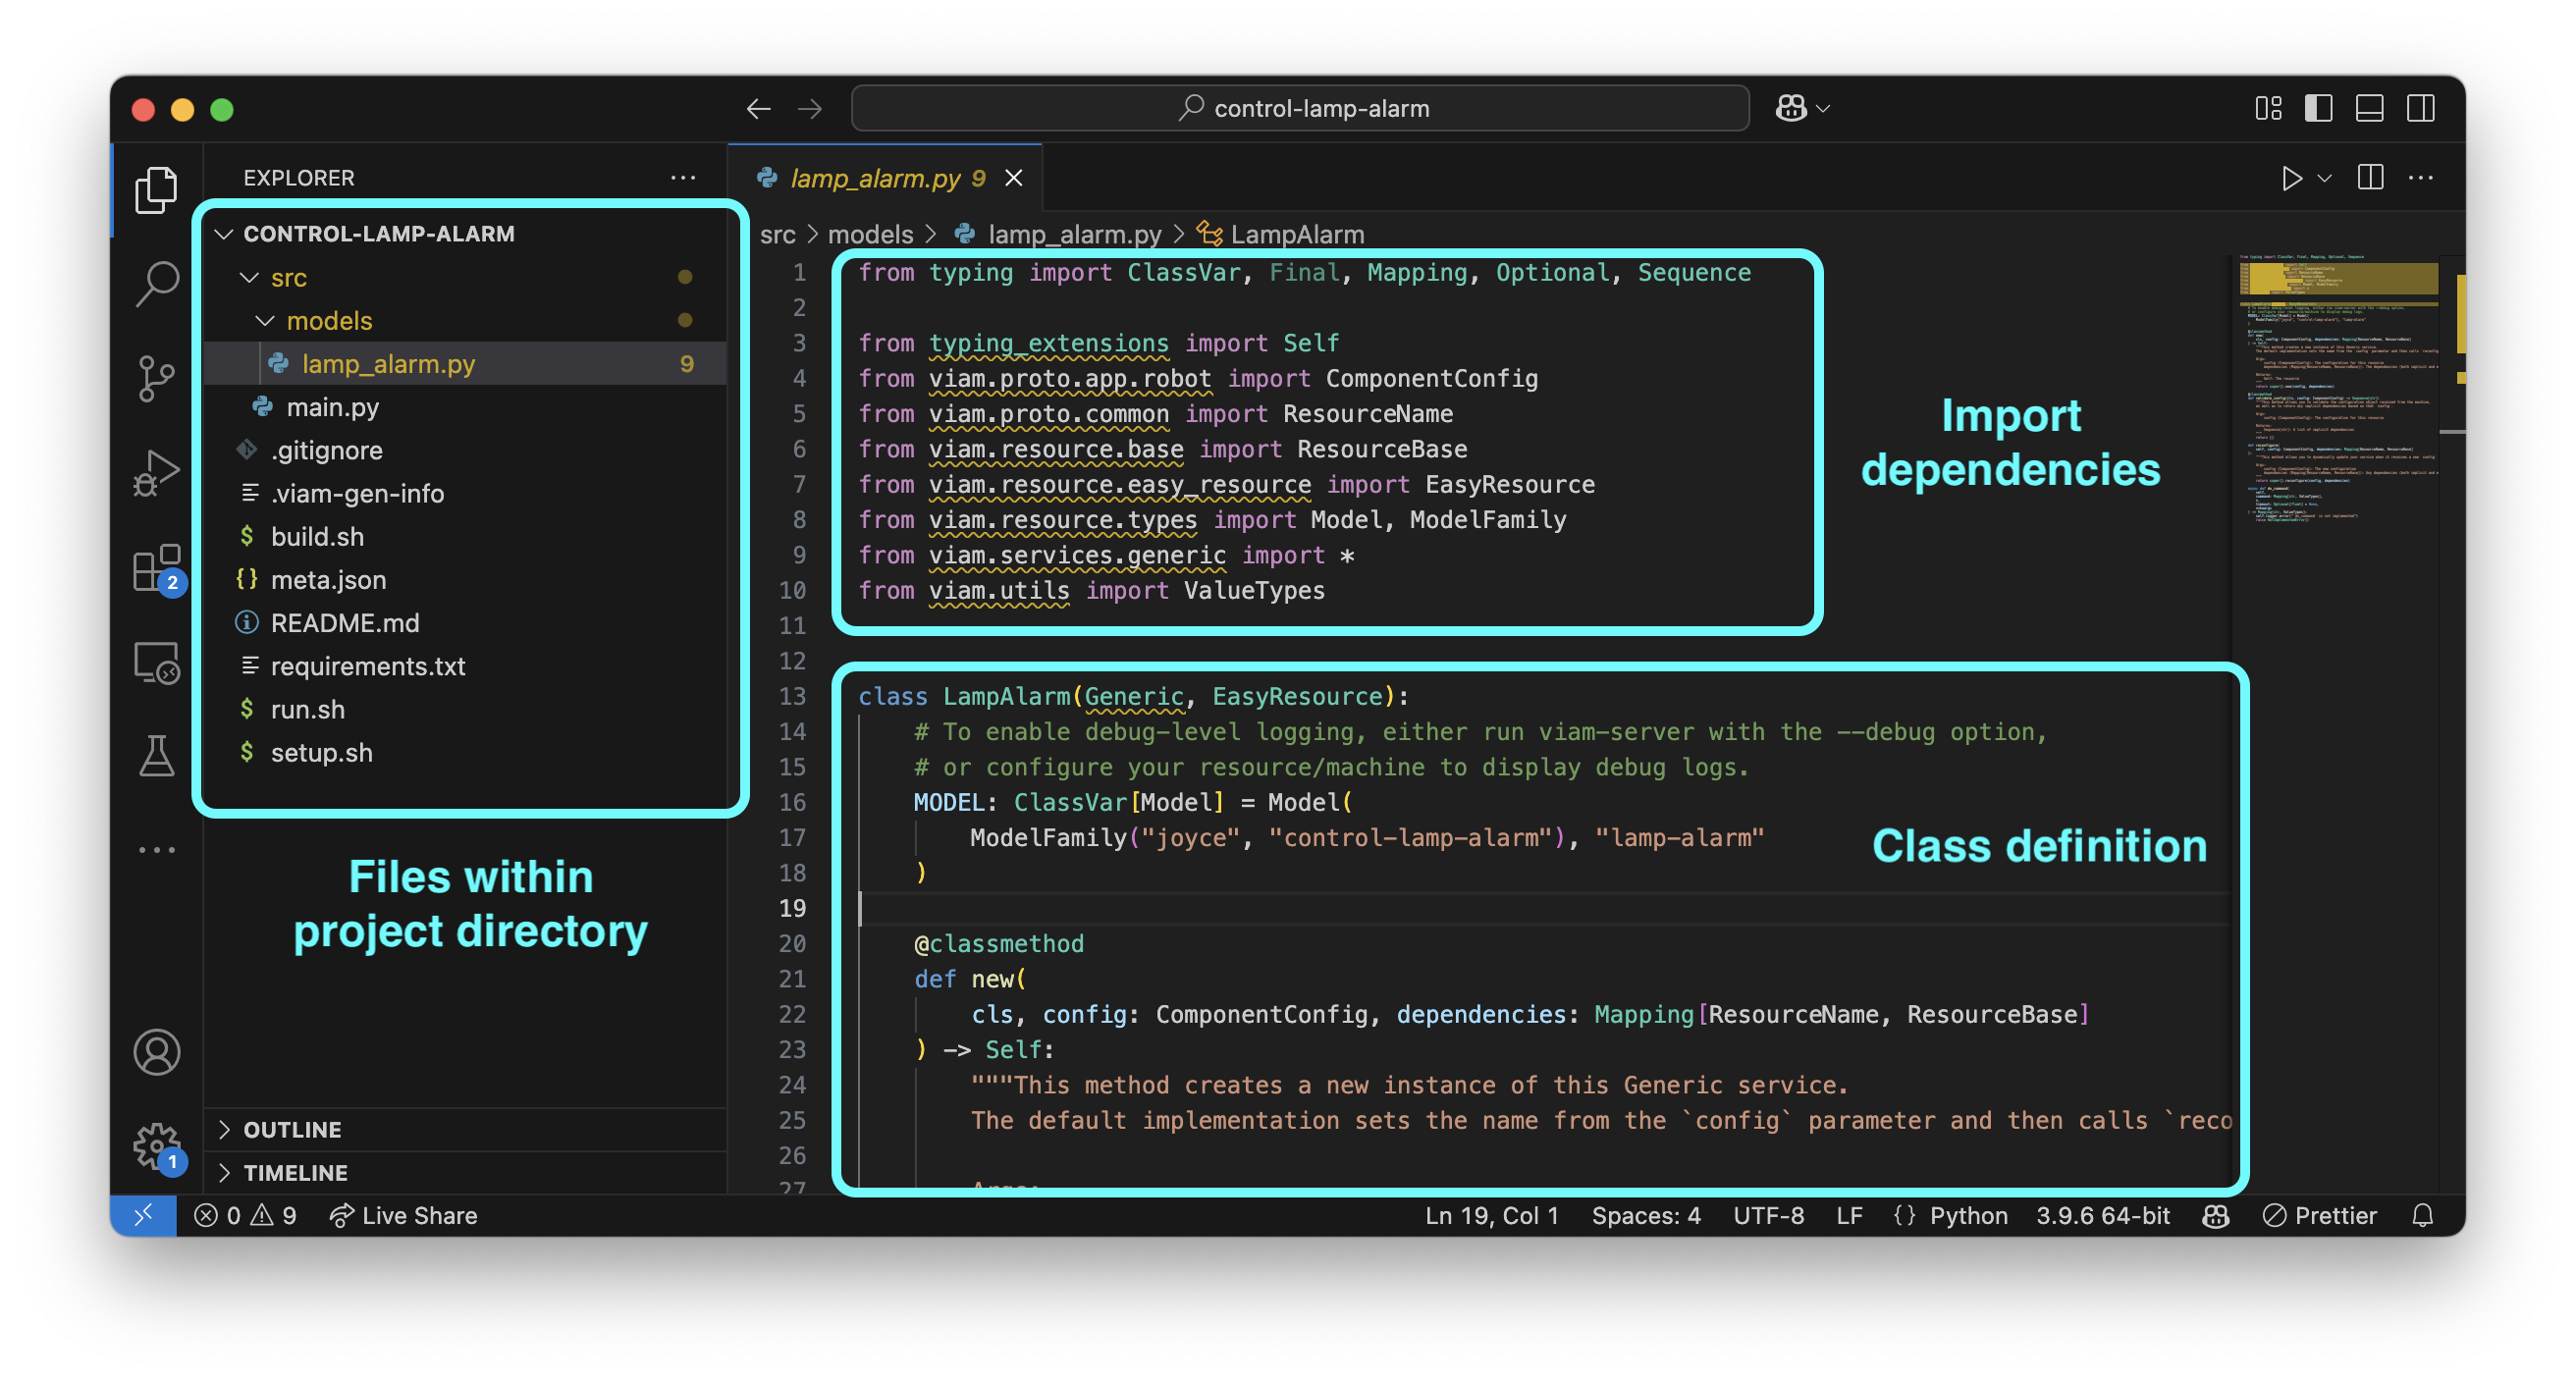The height and width of the screenshot is (1382, 2576).
Task: Click the Ln 19, Col 1 indicator
Action: (1491, 1215)
